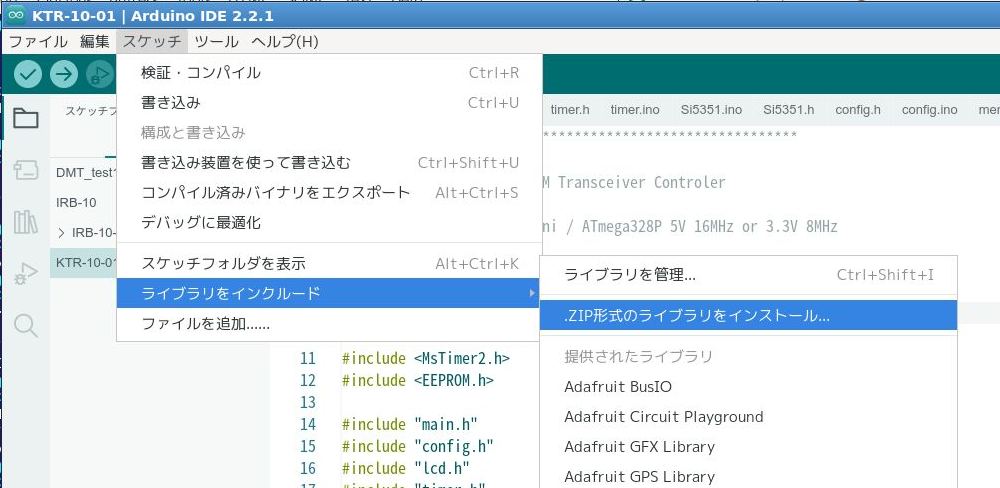Choose ファイルを追加...... entry
This screenshot has height=488, width=1000.
329,324
